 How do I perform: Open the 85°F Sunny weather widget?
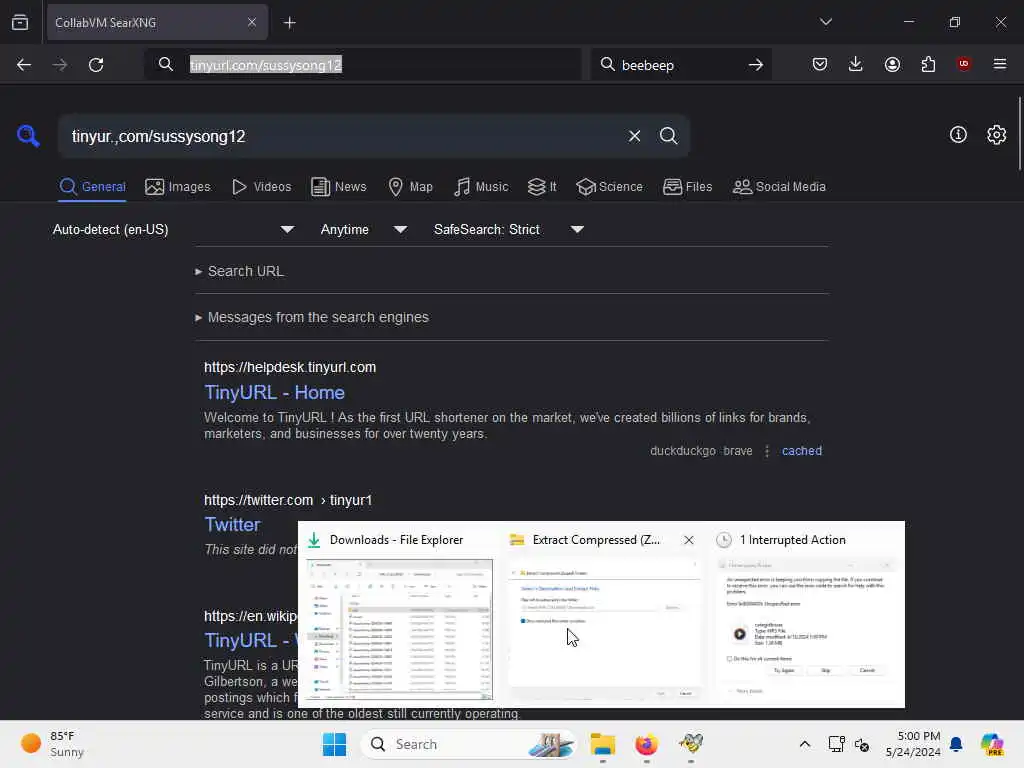click(52, 744)
